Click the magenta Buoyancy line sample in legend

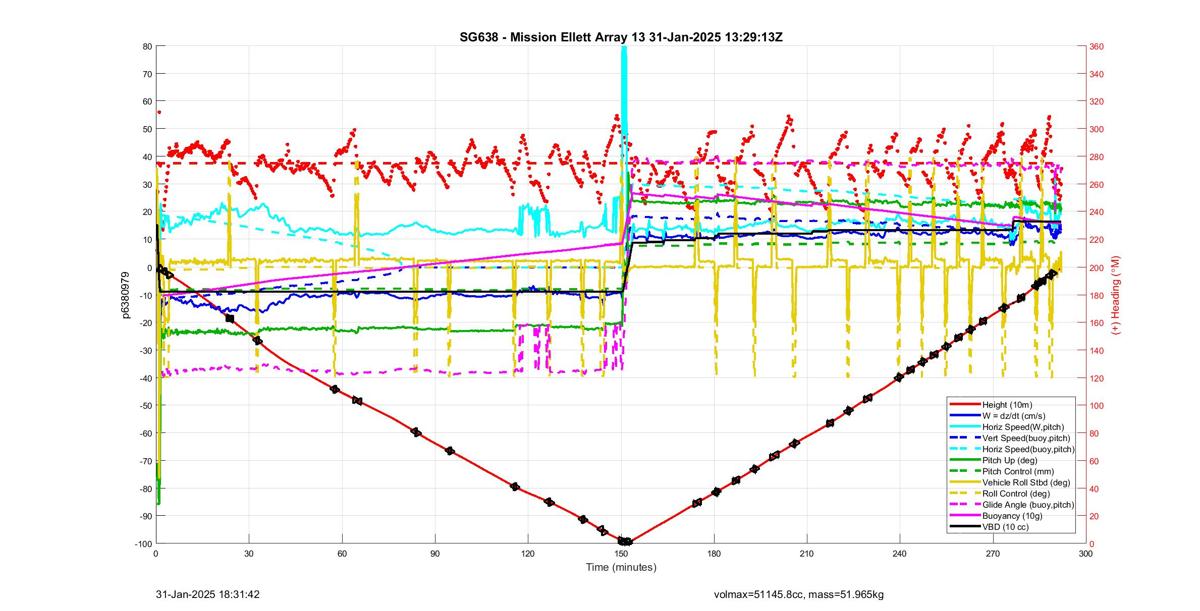tap(966, 517)
